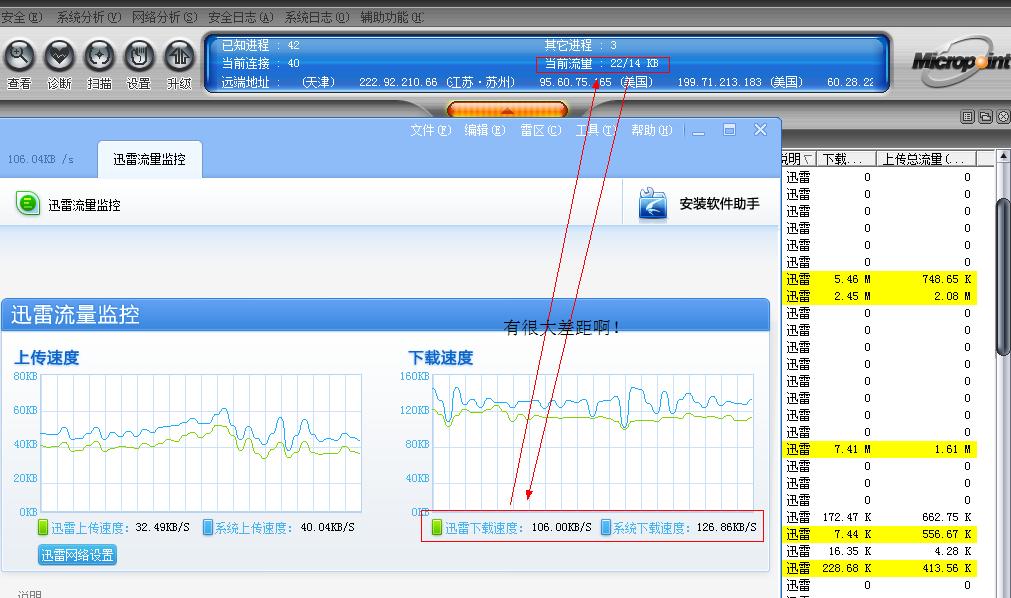Viewport: 1011px width, 598px height.
Task: Sort by the 上传总流量 column header
Action: (x=926, y=159)
